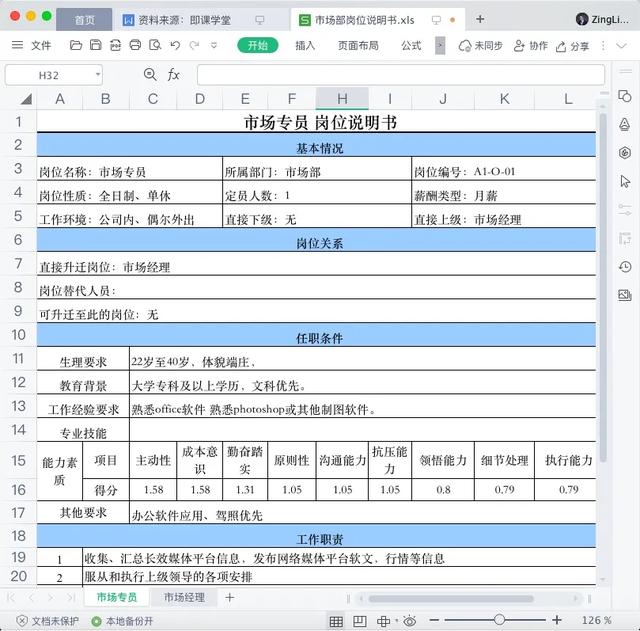Open print preview with the magnifier page icon
The image size is (640, 631).
click(155, 45)
